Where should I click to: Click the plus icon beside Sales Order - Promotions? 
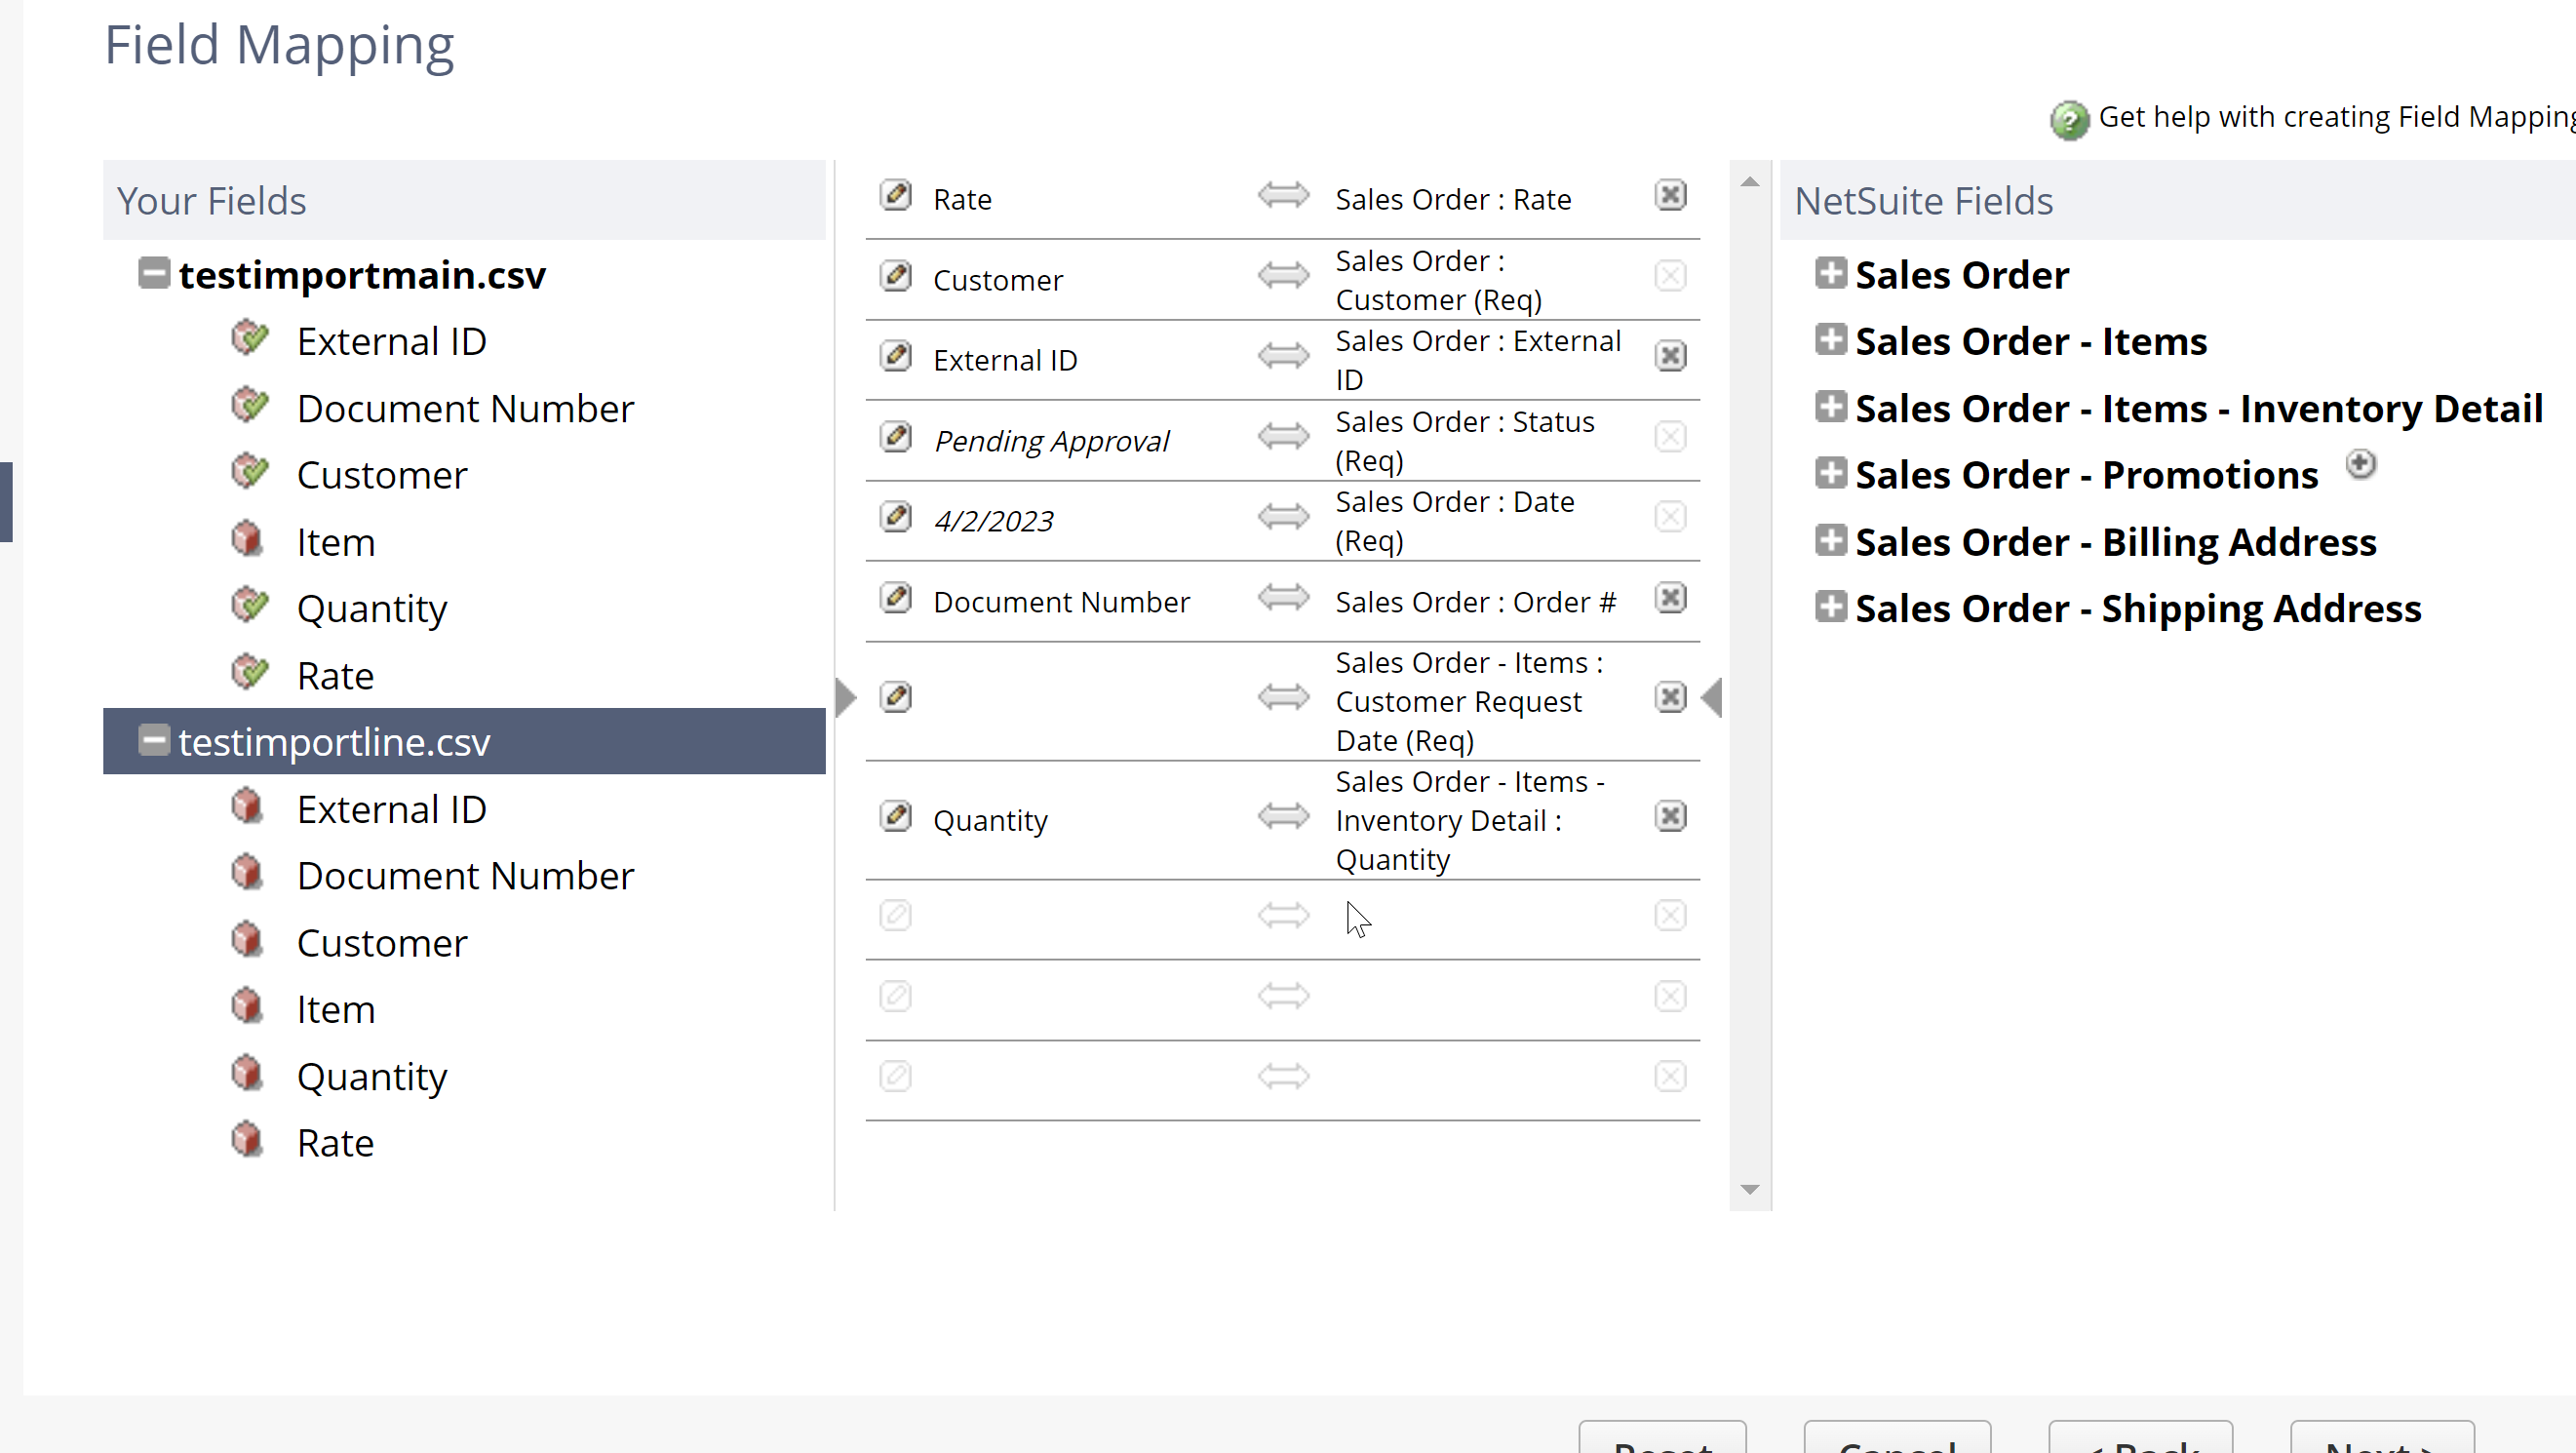pyautogui.click(x=2360, y=464)
